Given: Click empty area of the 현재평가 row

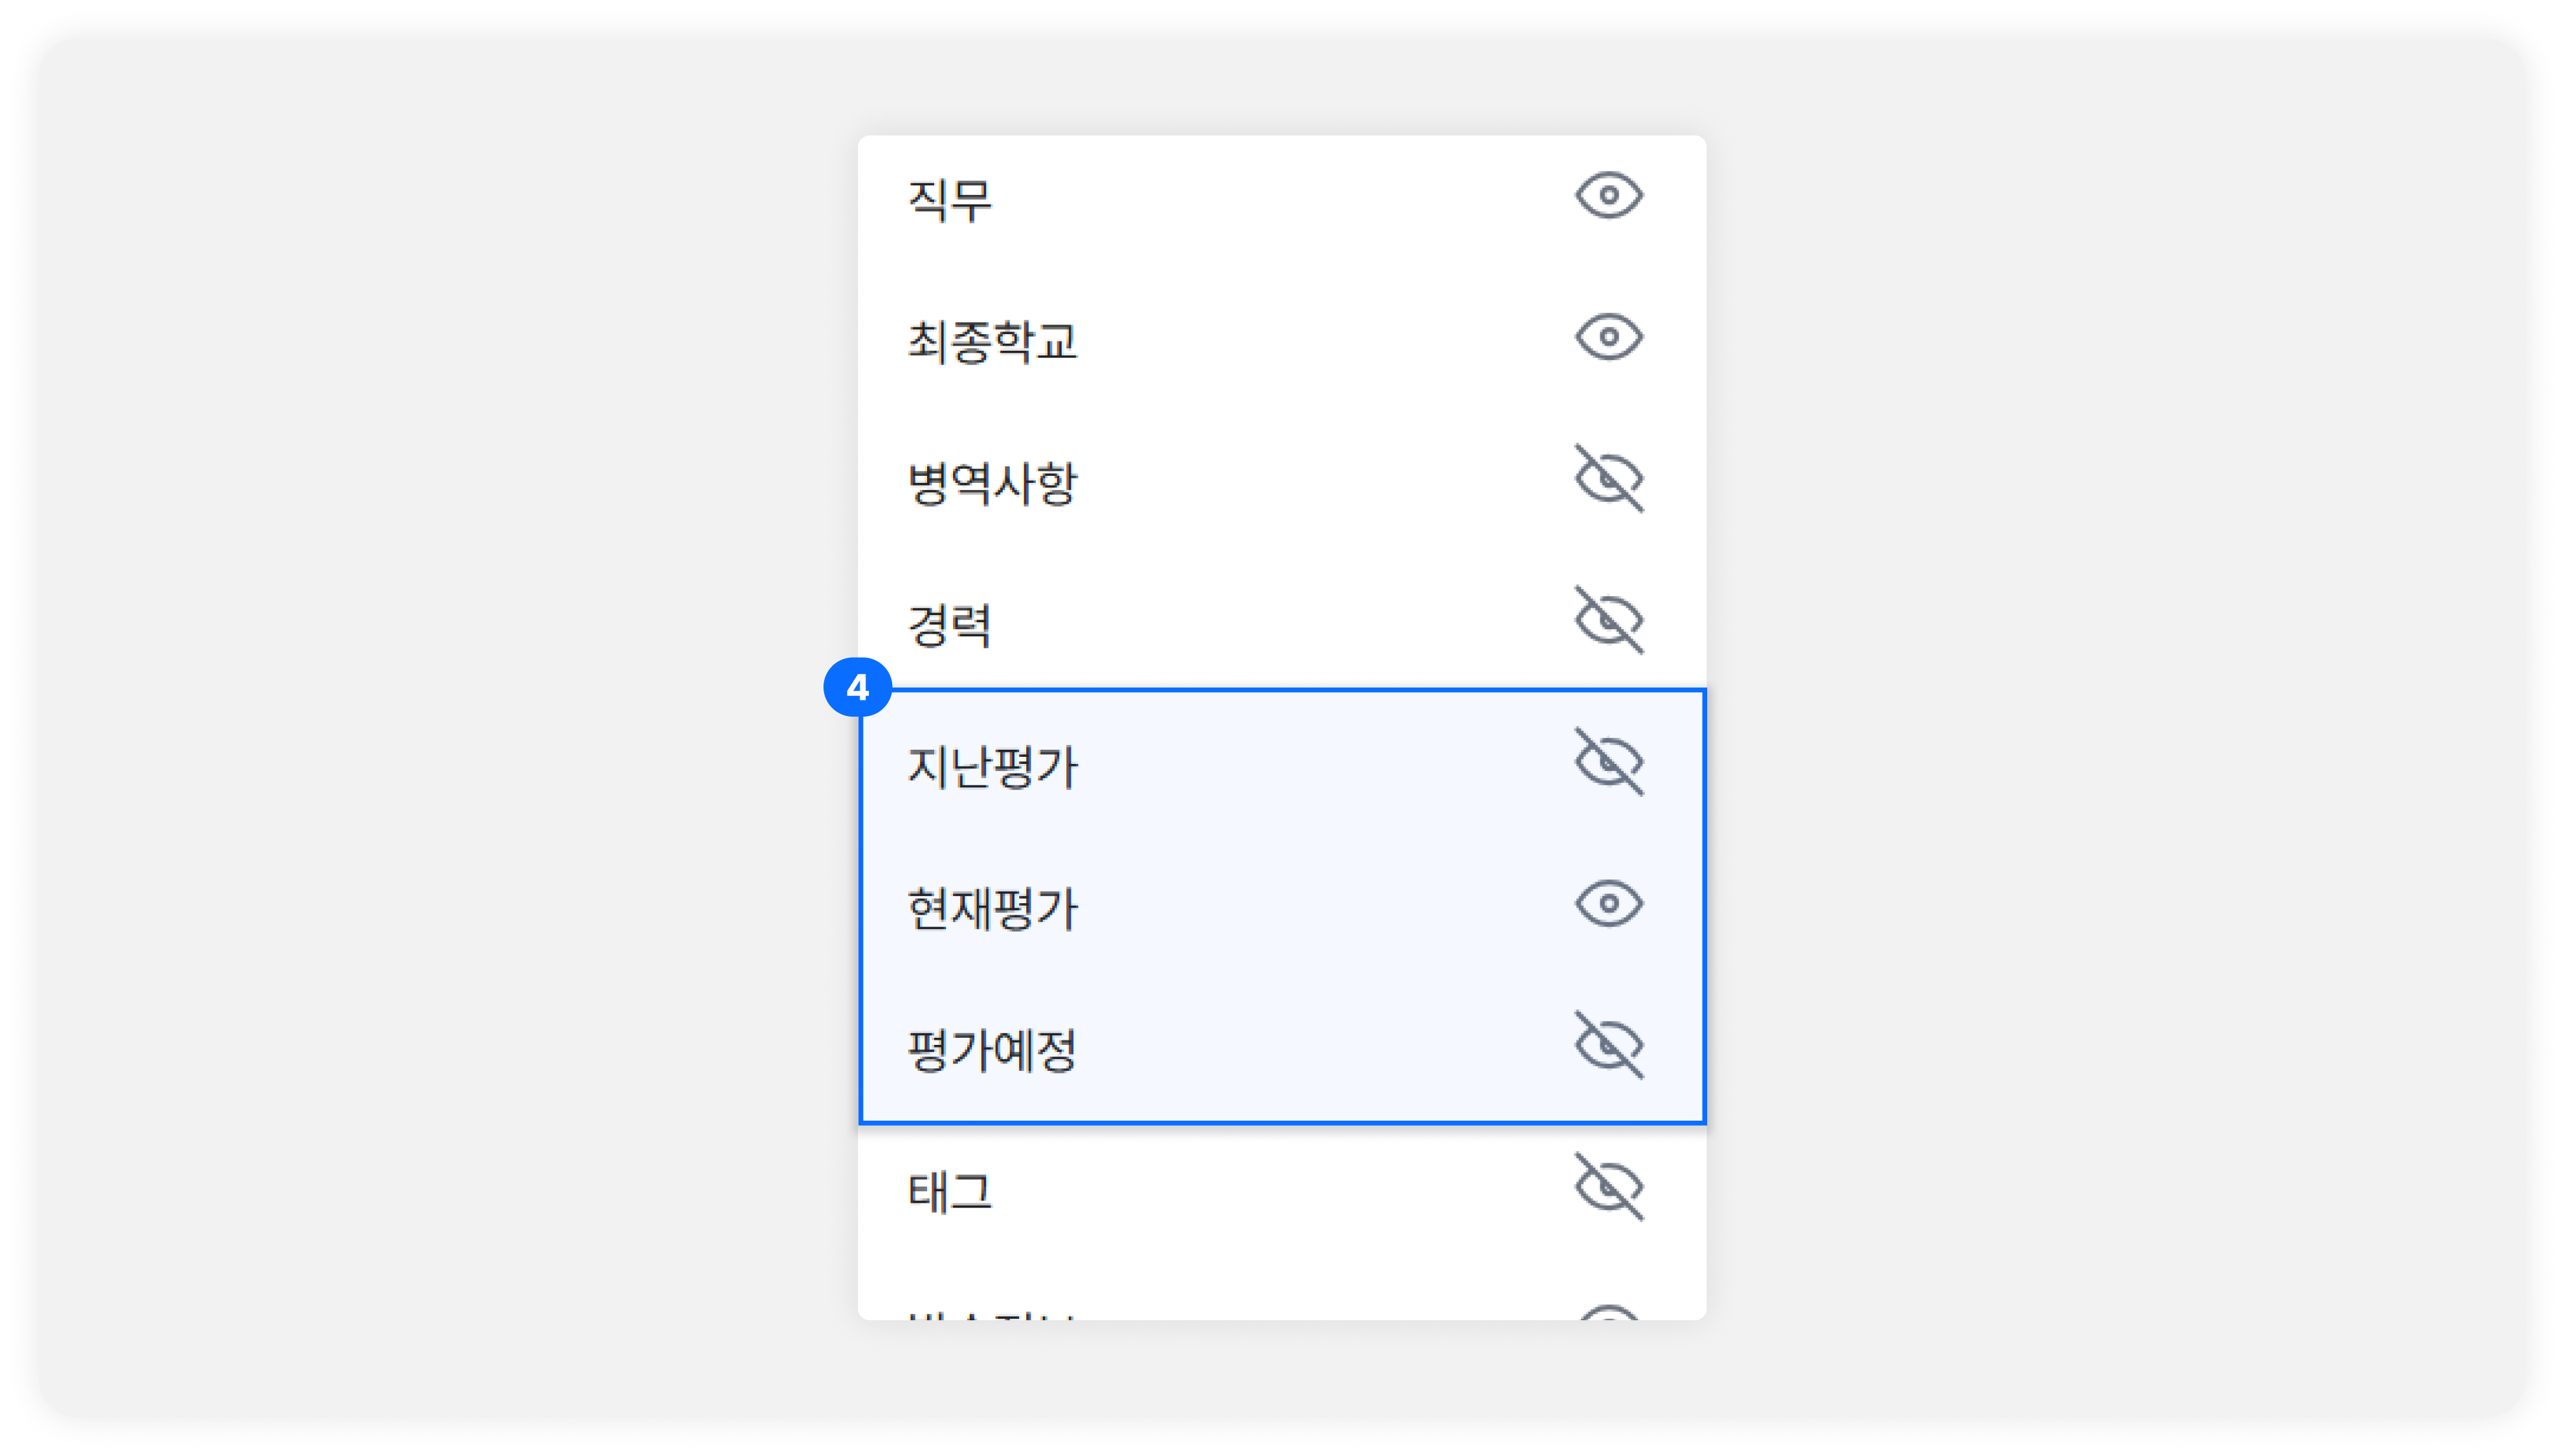Looking at the screenshot, I should 1320,906.
